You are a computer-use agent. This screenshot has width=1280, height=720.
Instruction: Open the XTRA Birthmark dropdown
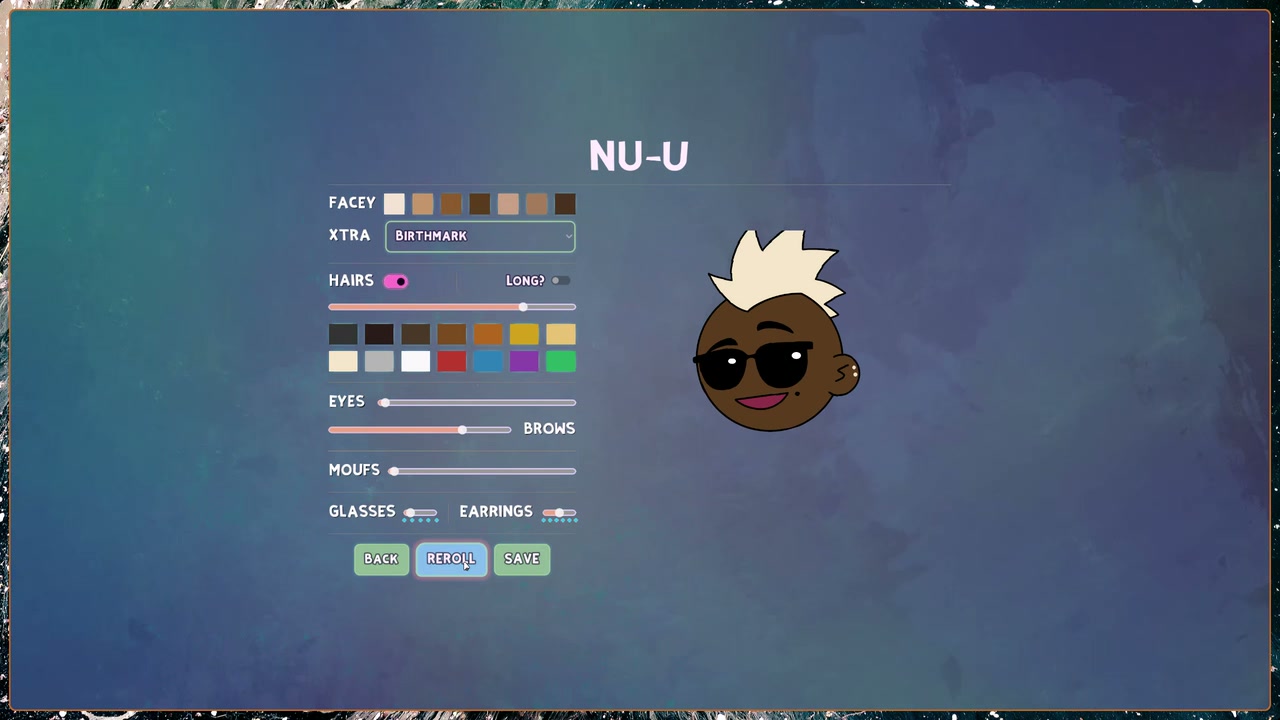pos(480,236)
